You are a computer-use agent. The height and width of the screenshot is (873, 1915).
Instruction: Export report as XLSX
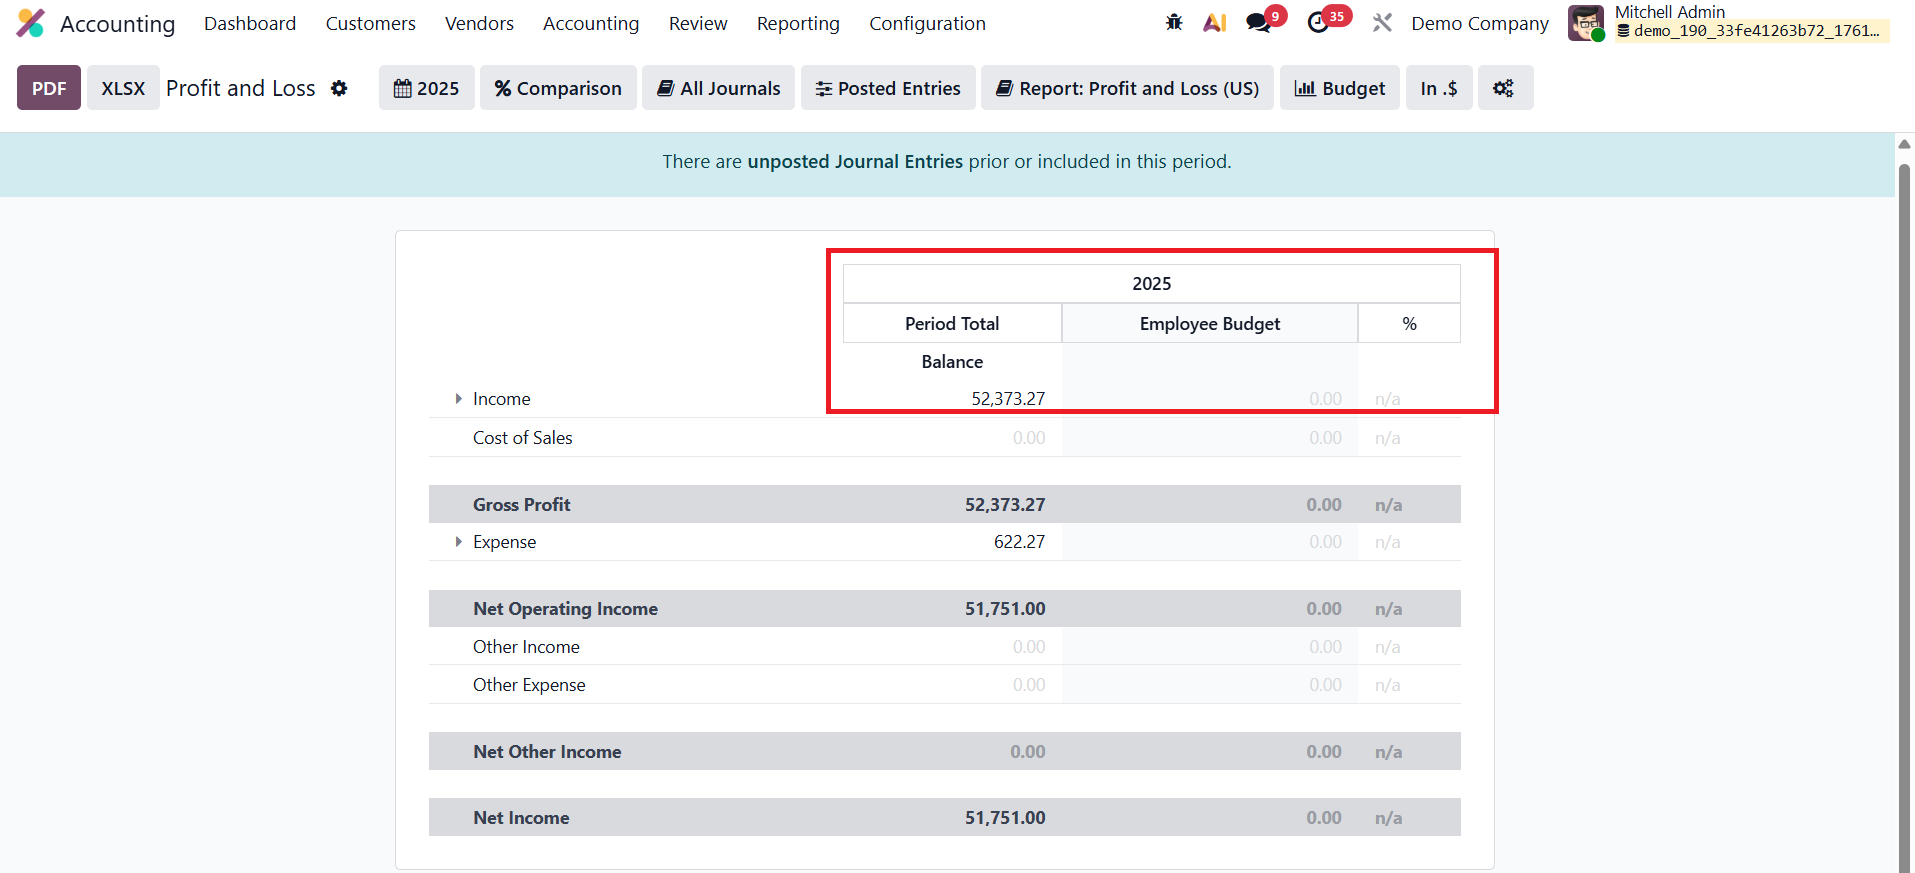click(x=123, y=88)
